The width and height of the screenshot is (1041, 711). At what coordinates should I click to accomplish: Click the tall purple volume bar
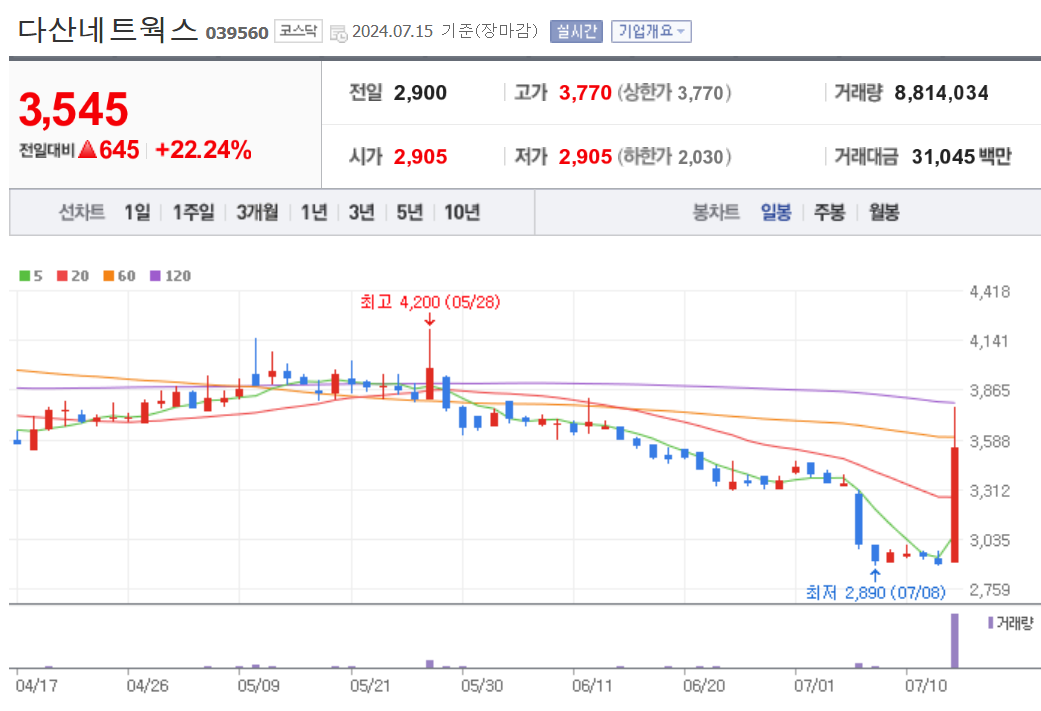click(x=955, y=641)
